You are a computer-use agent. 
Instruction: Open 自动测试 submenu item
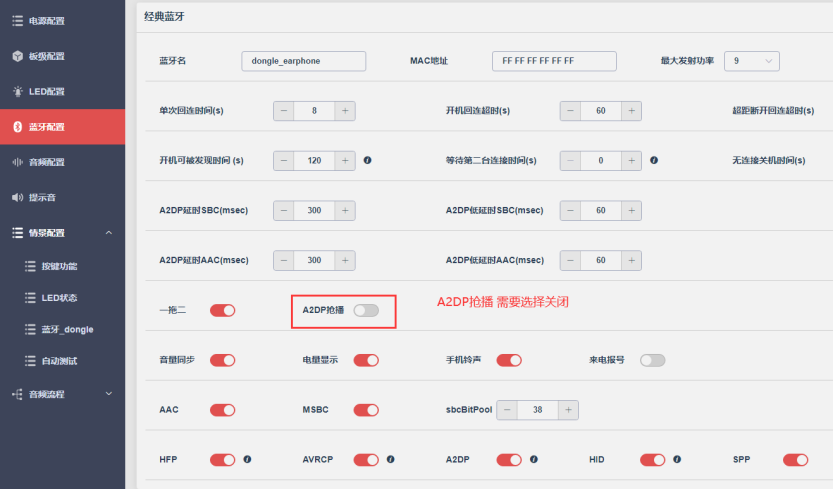tap(62, 361)
